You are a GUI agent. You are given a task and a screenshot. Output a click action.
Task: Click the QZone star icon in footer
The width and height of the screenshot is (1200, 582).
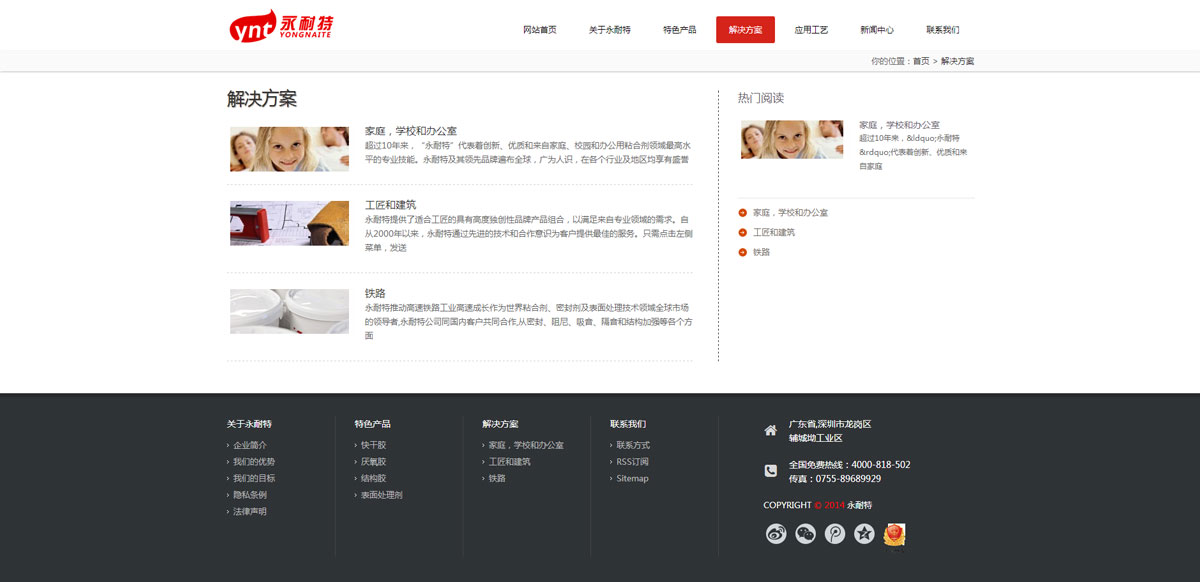(x=864, y=534)
